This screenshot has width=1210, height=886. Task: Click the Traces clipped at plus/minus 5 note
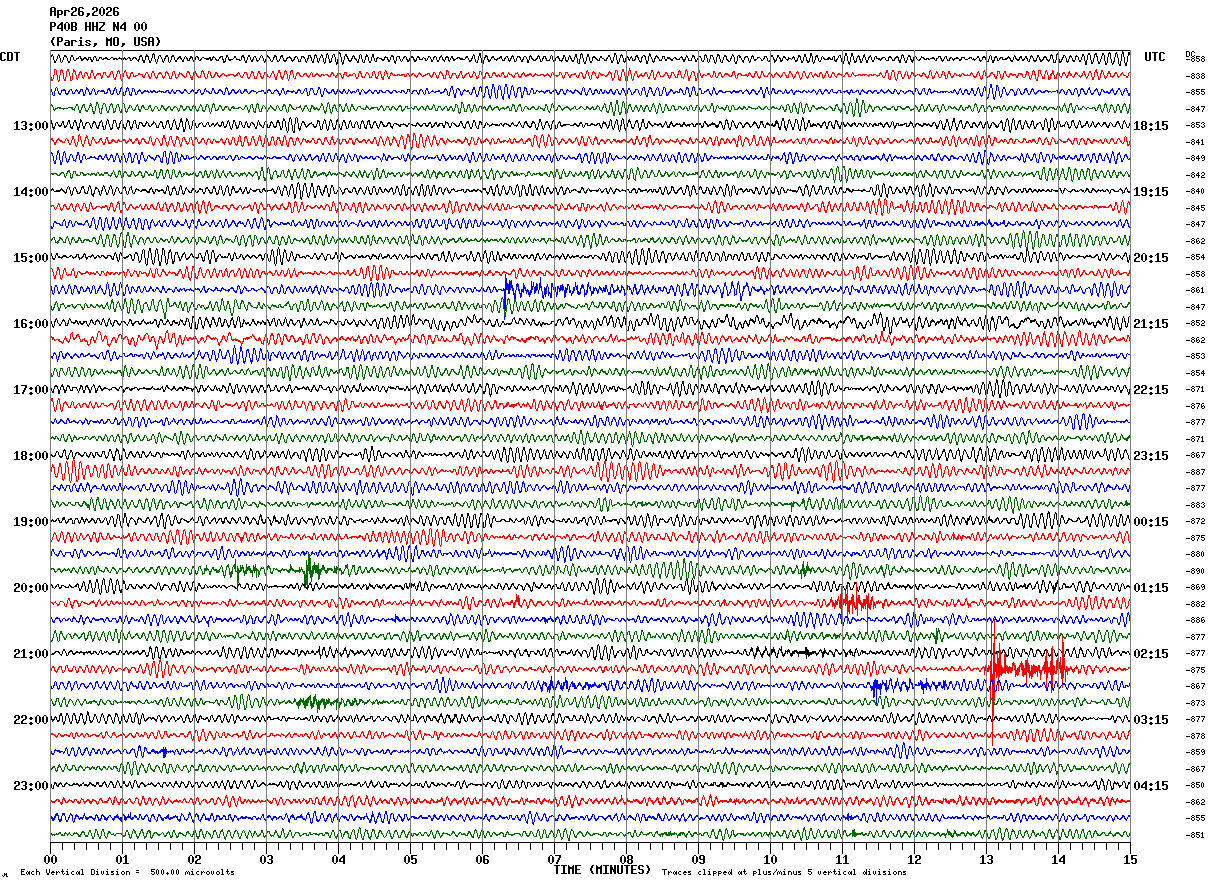click(784, 873)
